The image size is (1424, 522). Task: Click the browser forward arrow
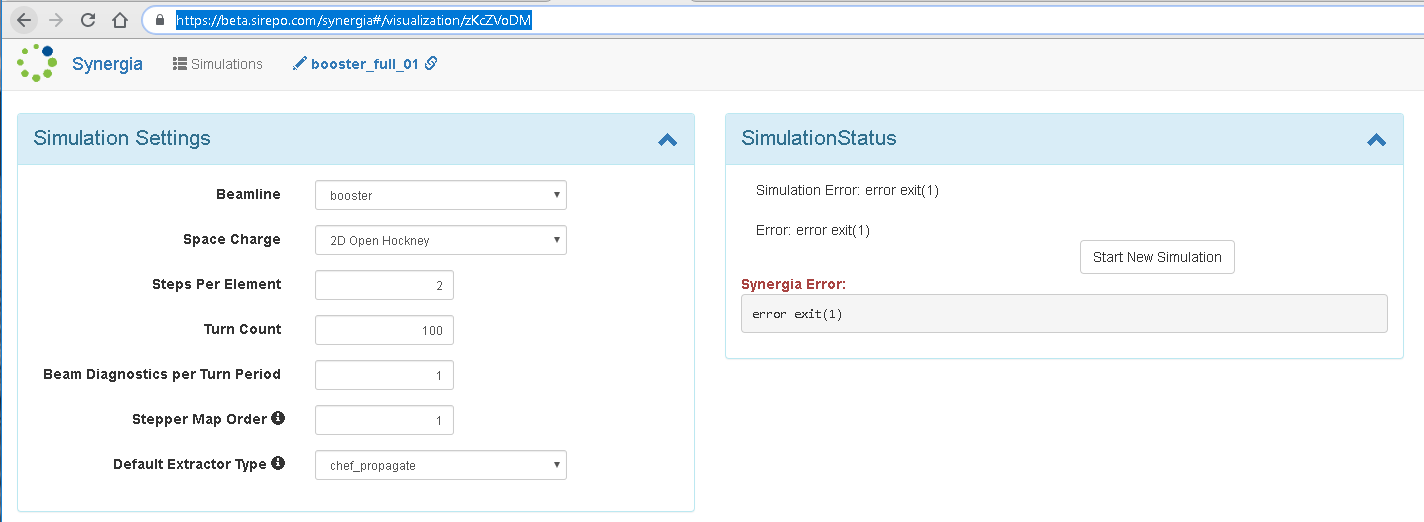(56, 20)
